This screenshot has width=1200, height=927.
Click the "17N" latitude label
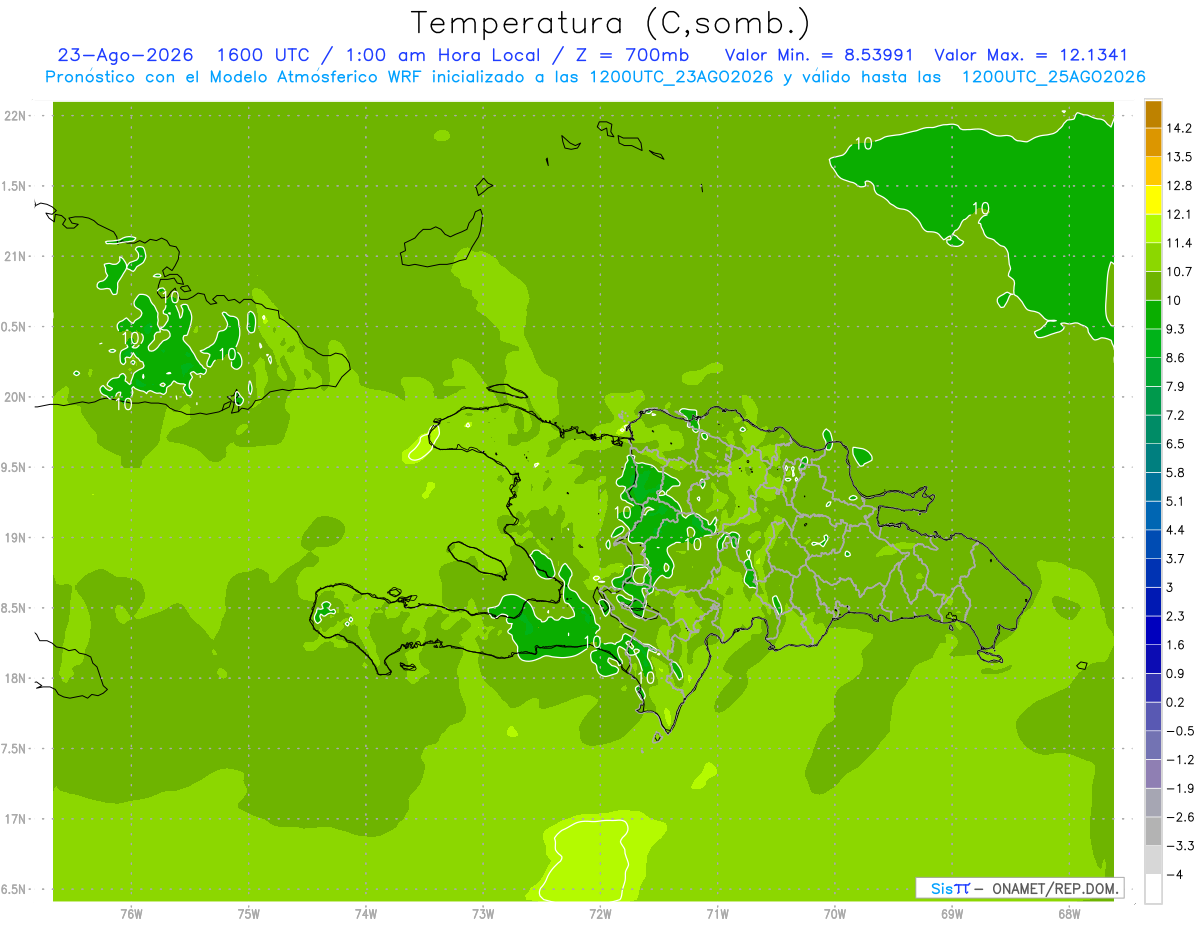point(16,819)
